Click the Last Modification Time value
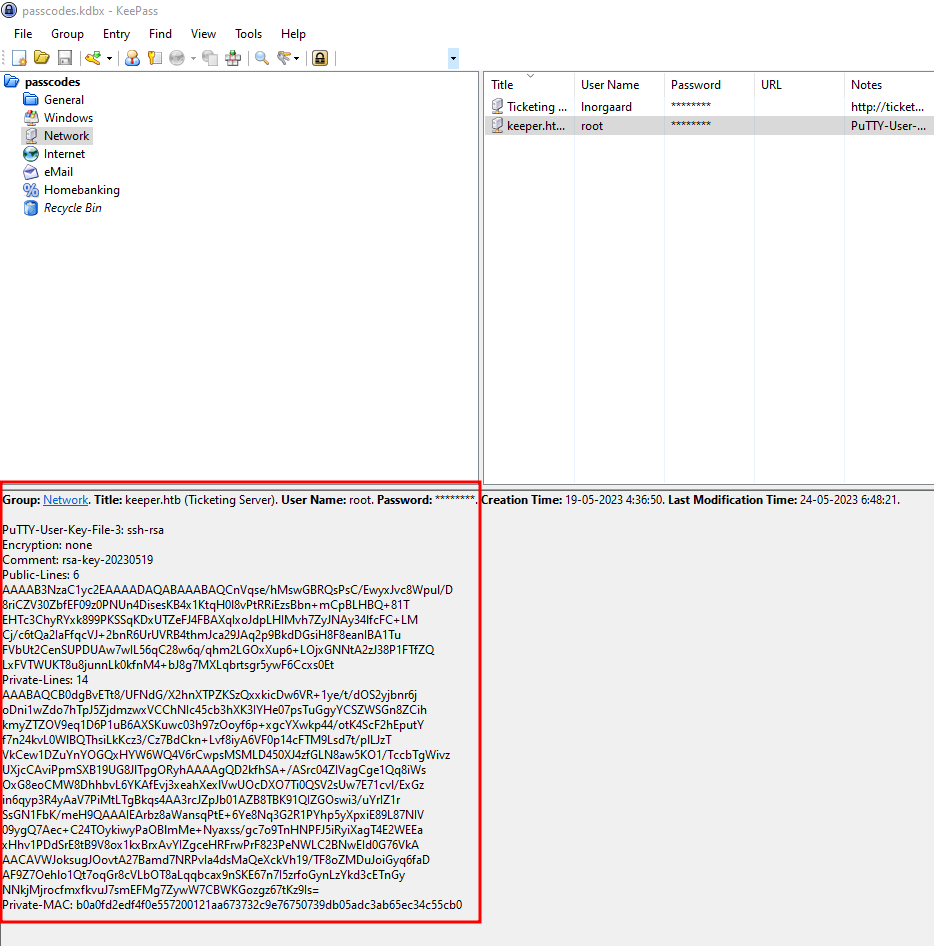Image resolution: width=934 pixels, height=946 pixels. coord(849,500)
